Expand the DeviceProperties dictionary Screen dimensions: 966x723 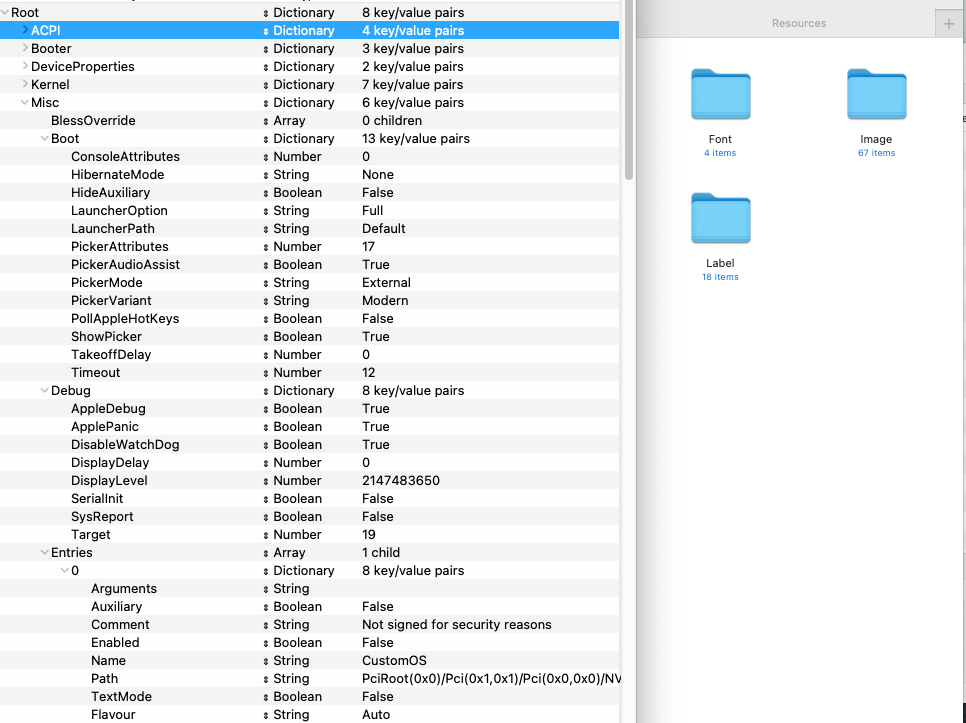(25, 66)
